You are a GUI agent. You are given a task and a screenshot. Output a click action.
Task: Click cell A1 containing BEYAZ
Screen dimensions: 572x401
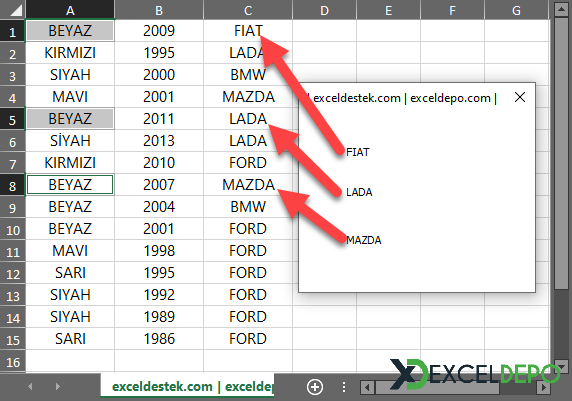point(70,31)
